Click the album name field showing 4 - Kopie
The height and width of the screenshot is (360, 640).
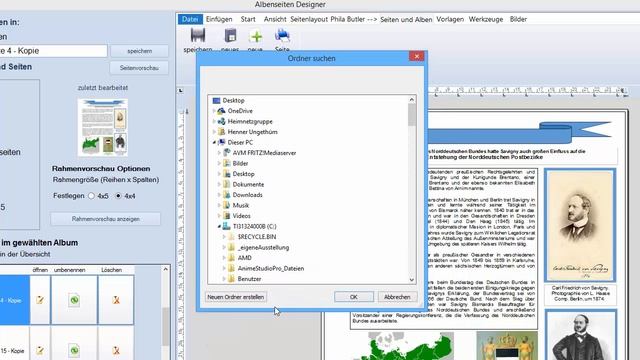coord(53,51)
